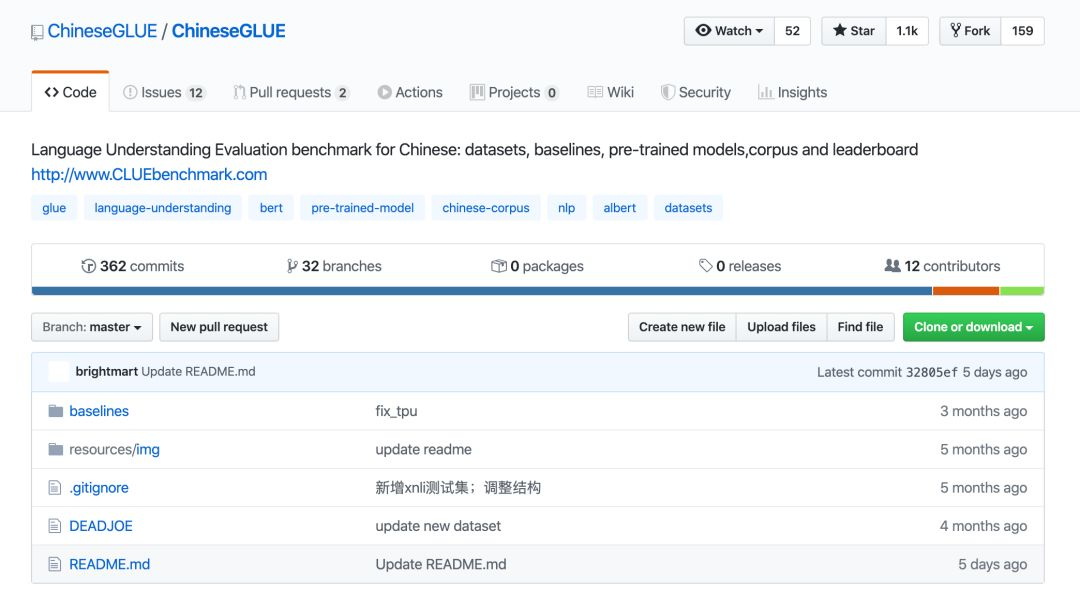Viewport: 1080px width, 591px height.
Task: Click the baselines folder icon
Action: (56, 411)
